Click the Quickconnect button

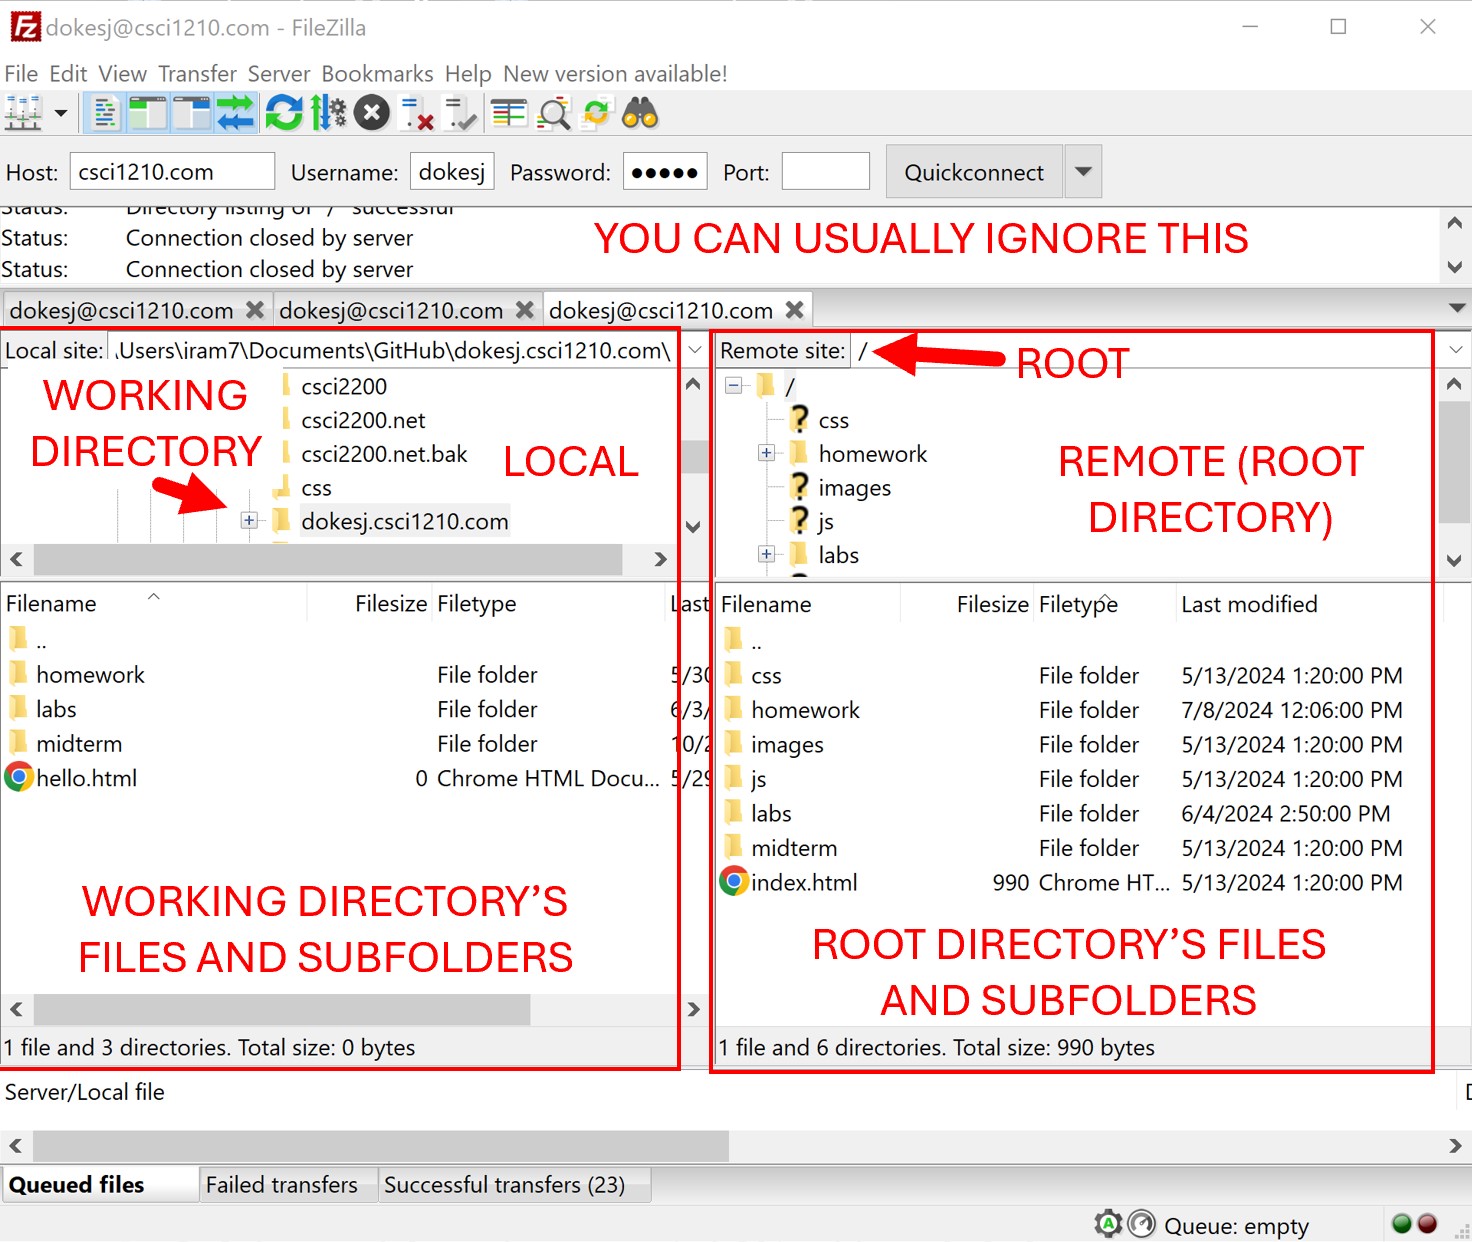point(974,172)
